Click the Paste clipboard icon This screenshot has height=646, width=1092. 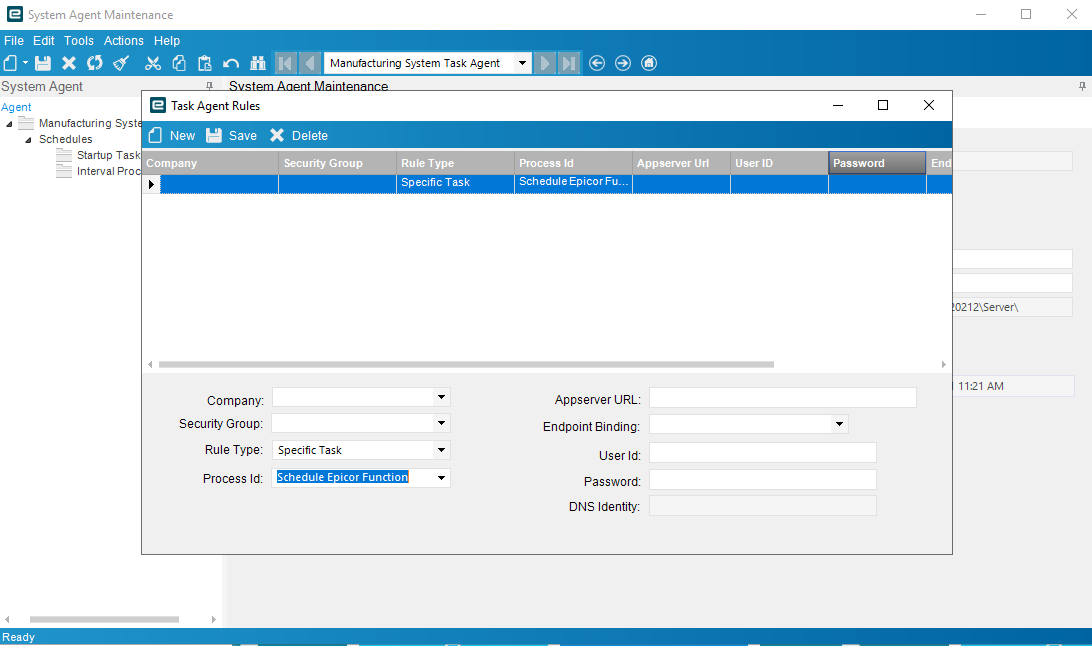coord(205,63)
